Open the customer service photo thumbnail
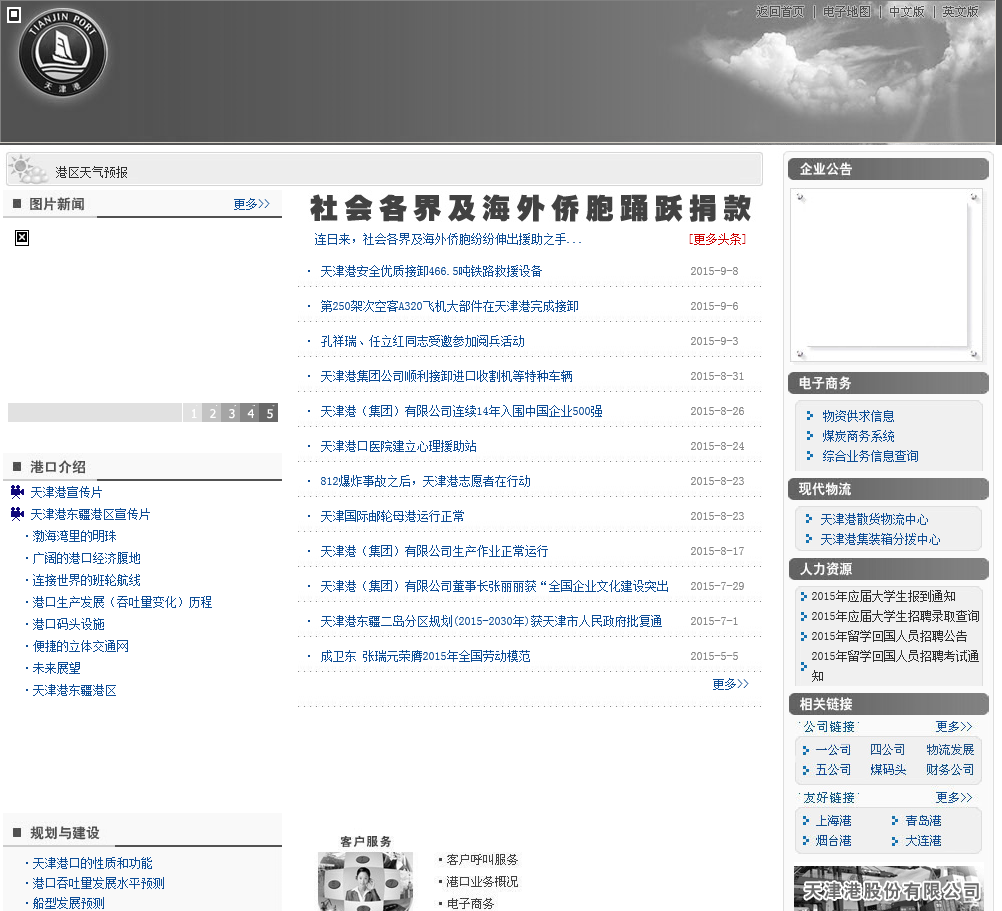The width and height of the screenshot is (1002, 911). [x=365, y=881]
